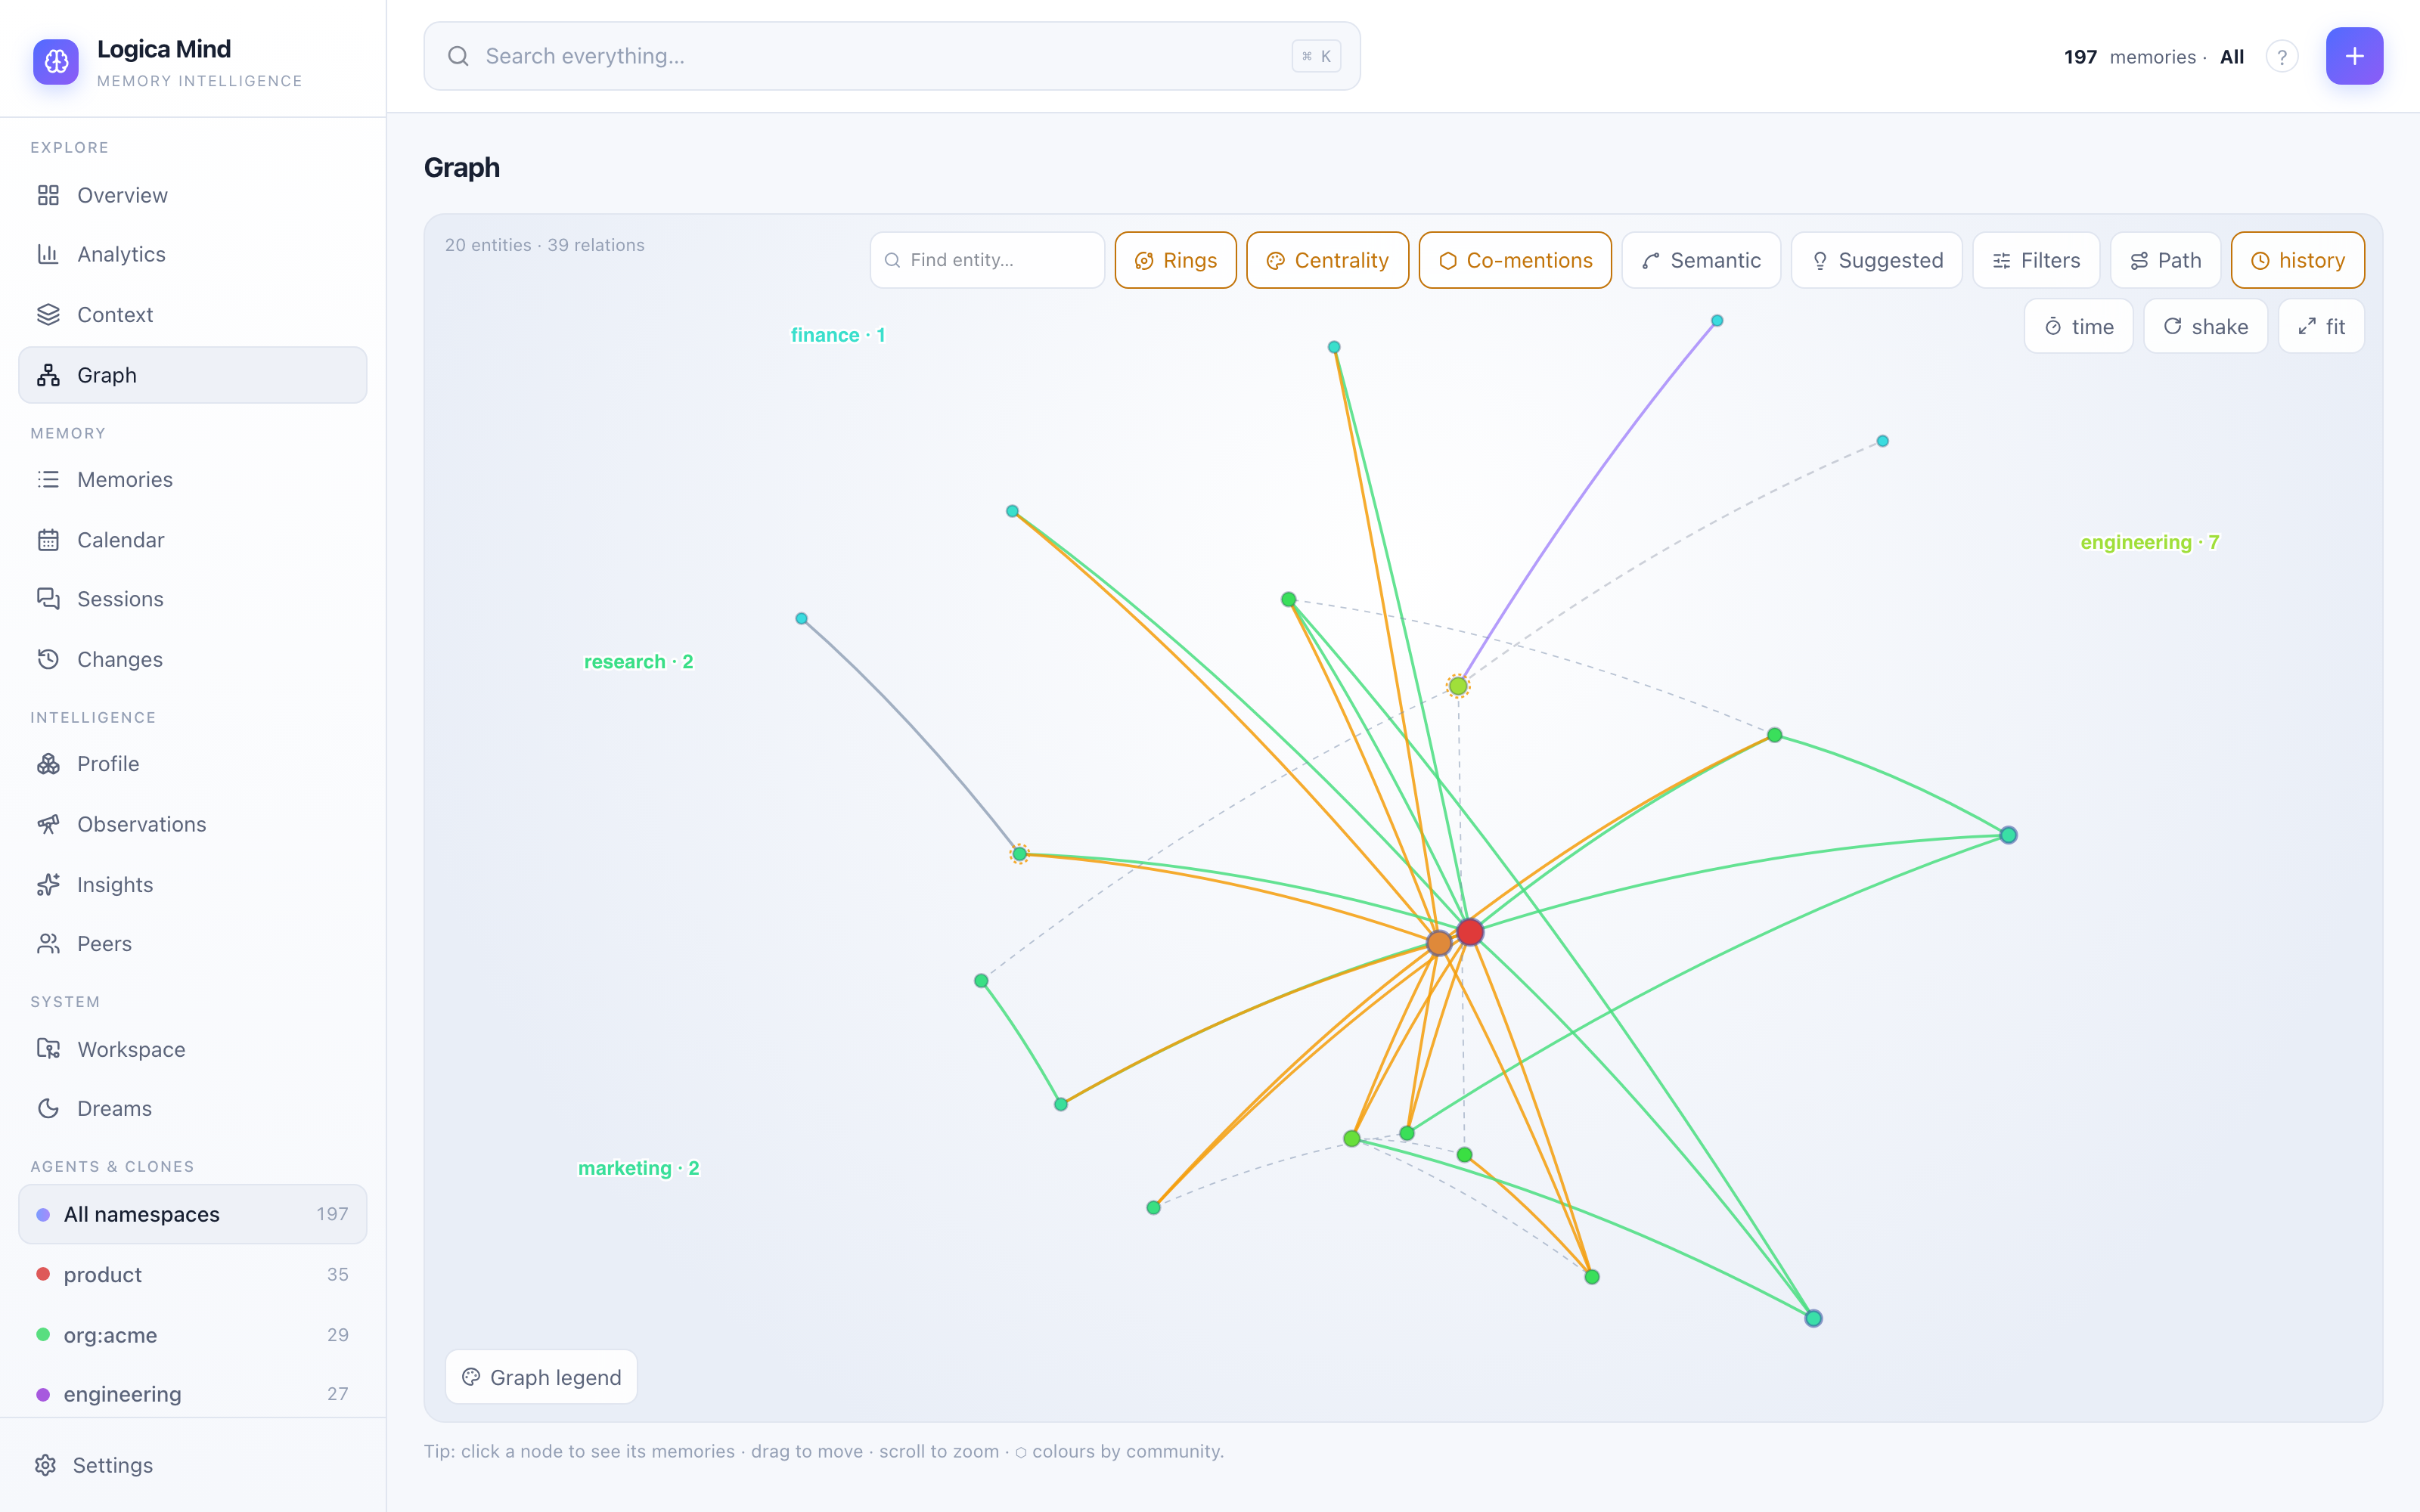Click the ⌘K shortcut badge
The width and height of the screenshot is (2420, 1512).
[x=1316, y=56]
